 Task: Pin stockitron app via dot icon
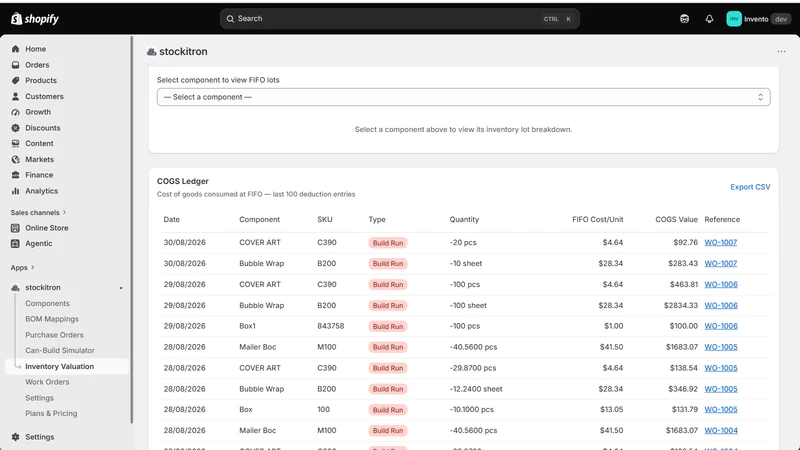tap(121, 288)
